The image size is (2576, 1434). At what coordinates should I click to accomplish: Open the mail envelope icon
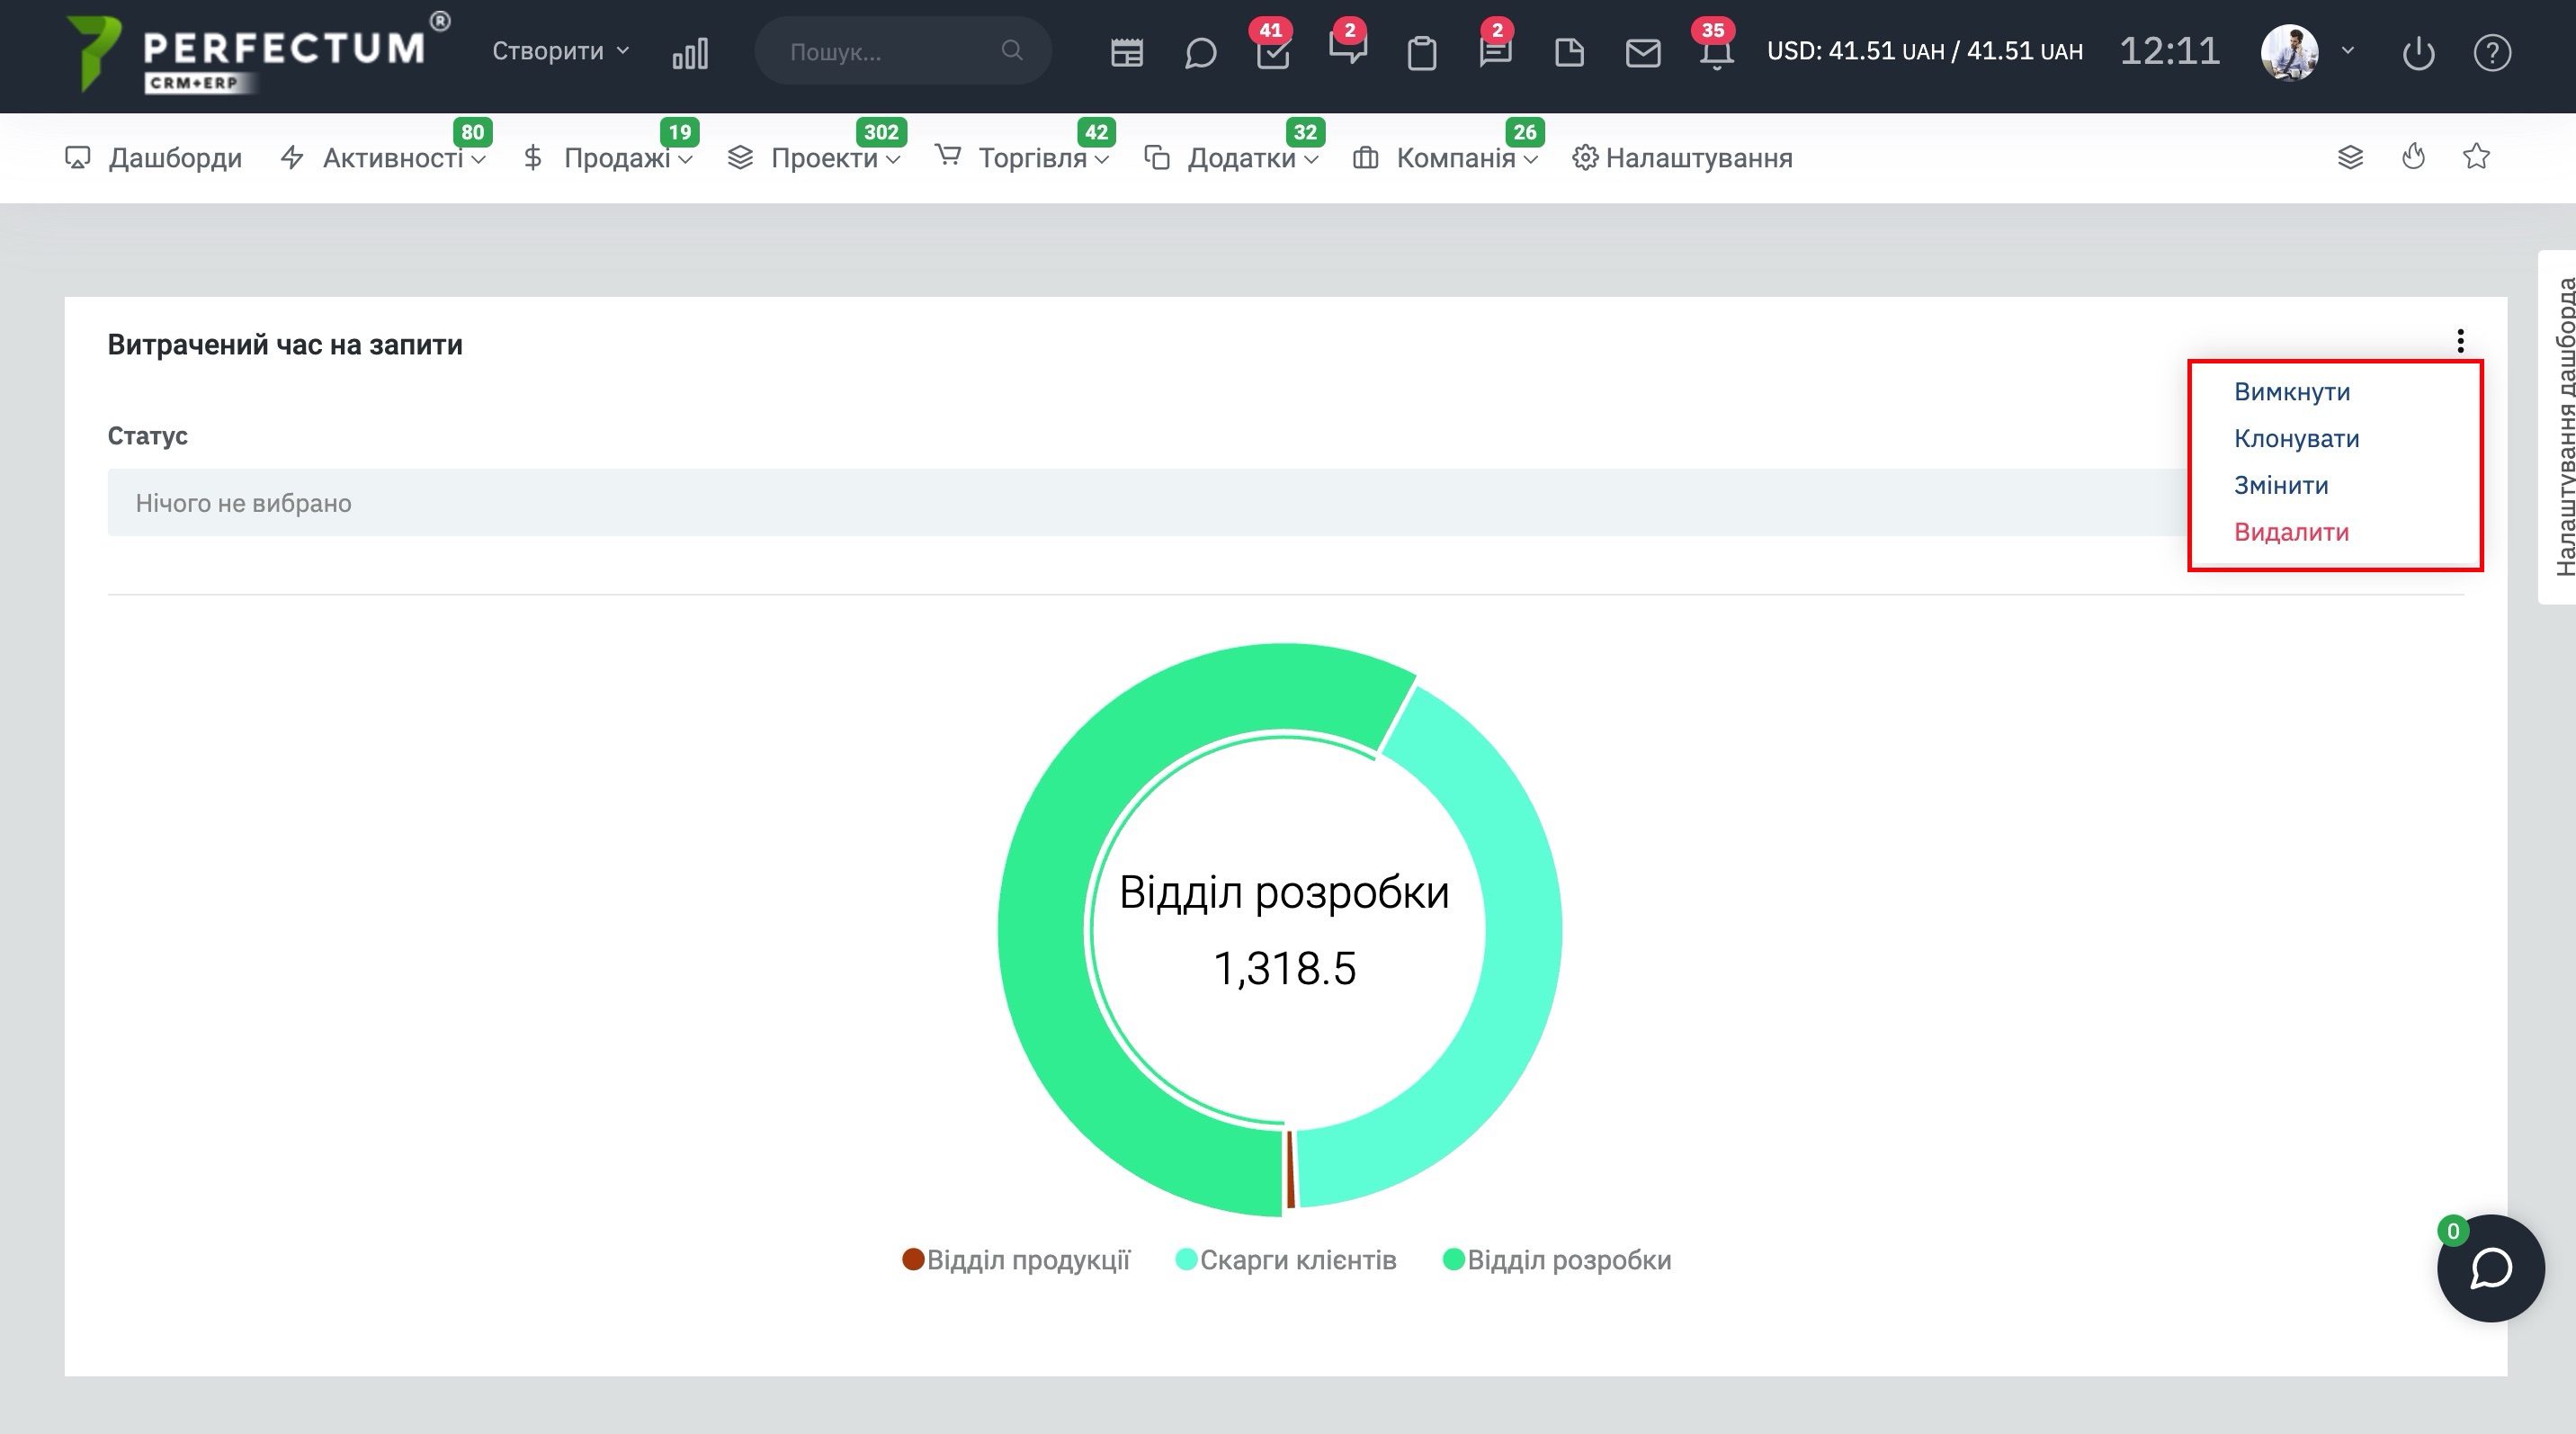pos(1642,52)
